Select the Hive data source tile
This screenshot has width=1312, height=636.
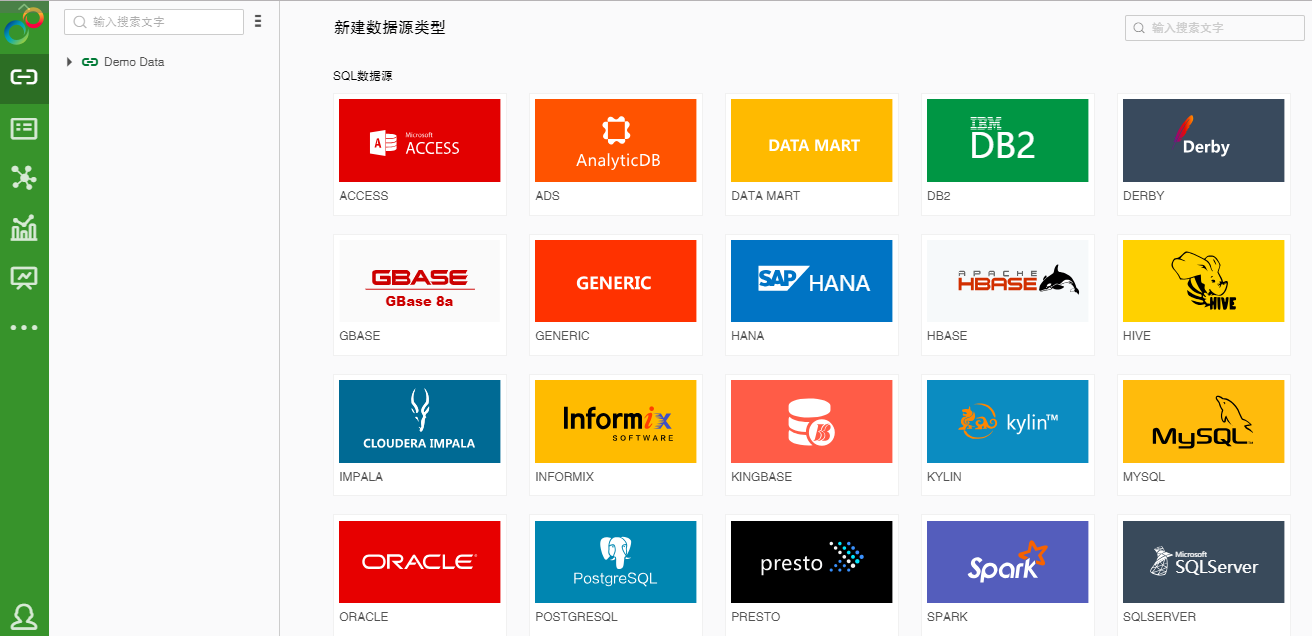1203,281
